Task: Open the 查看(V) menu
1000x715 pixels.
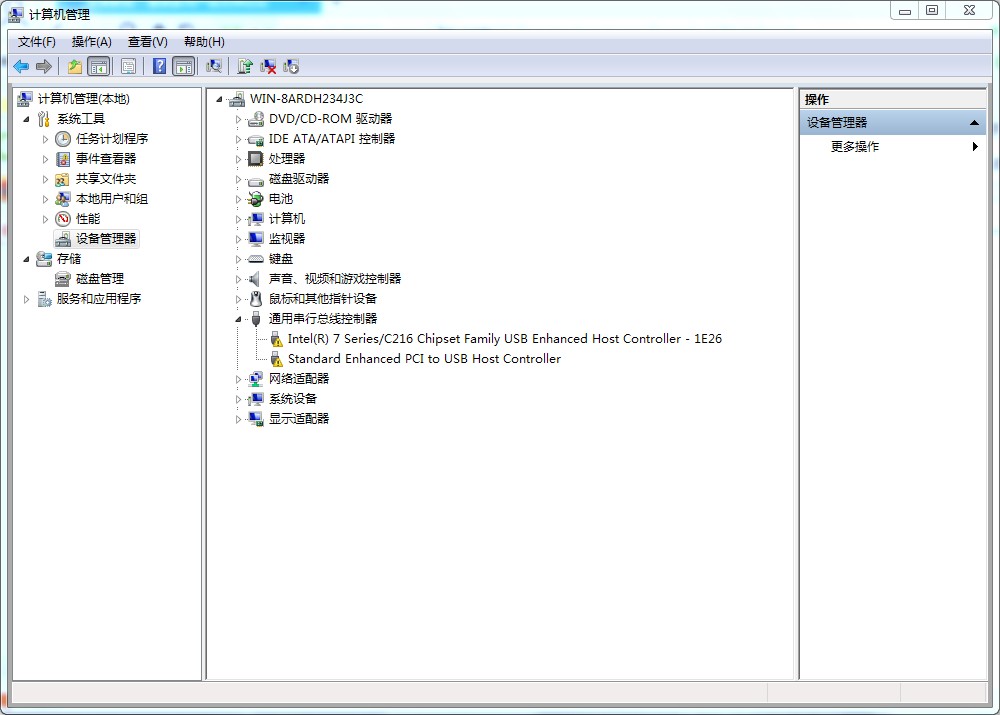Action: coord(147,42)
